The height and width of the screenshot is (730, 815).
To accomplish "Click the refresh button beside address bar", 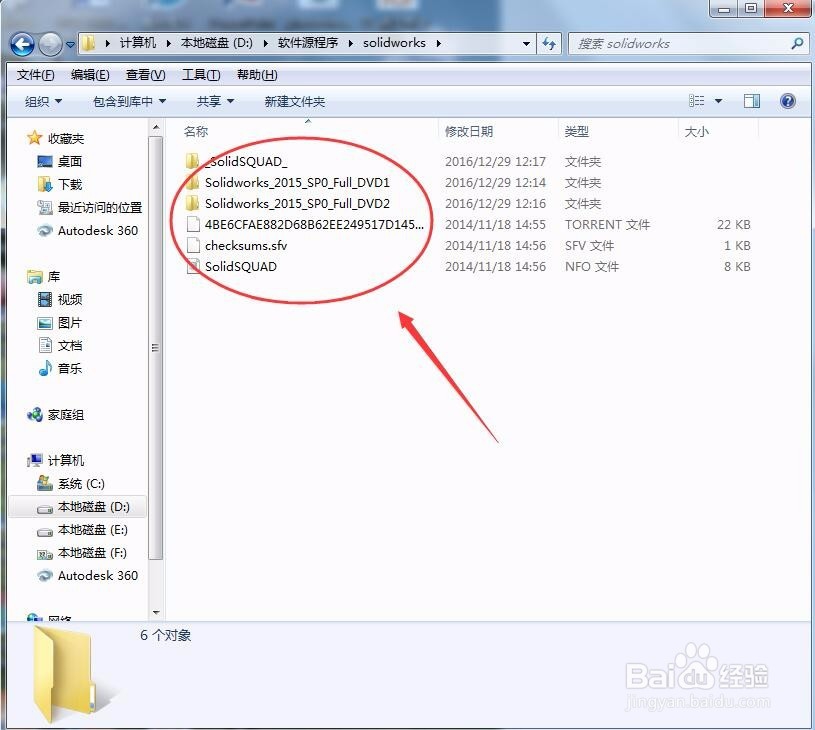I will (549, 44).
